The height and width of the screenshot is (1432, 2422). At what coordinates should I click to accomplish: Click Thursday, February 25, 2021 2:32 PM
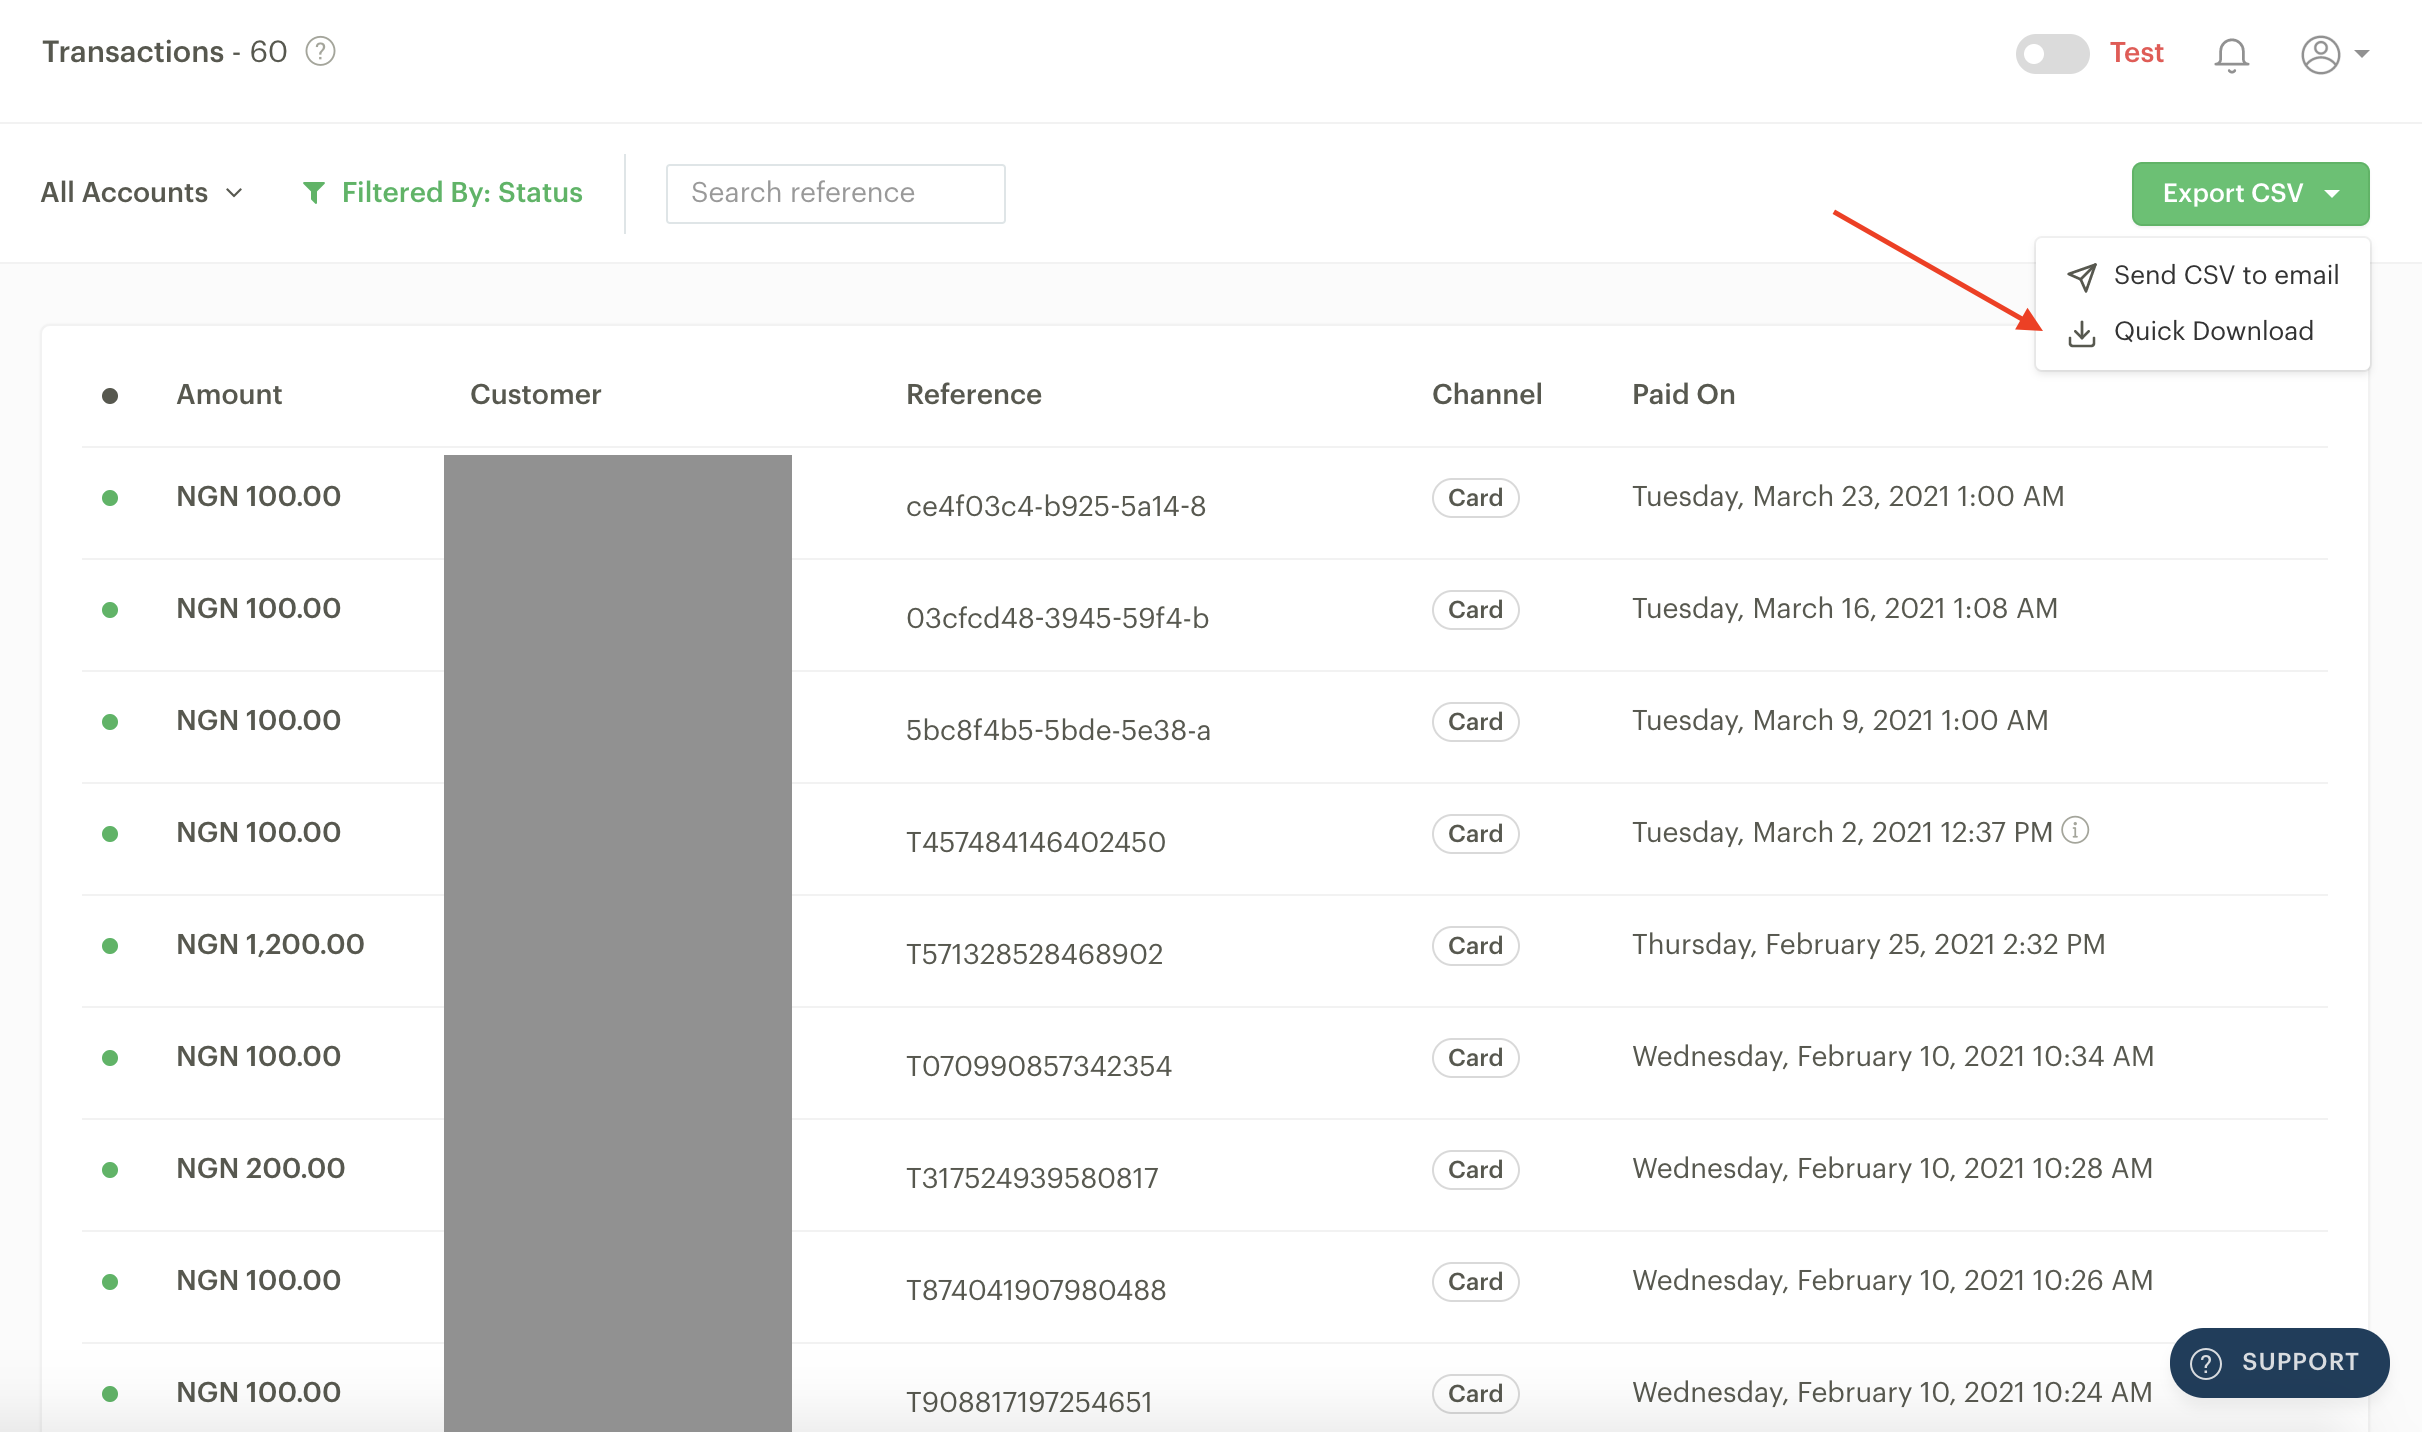(1868, 944)
